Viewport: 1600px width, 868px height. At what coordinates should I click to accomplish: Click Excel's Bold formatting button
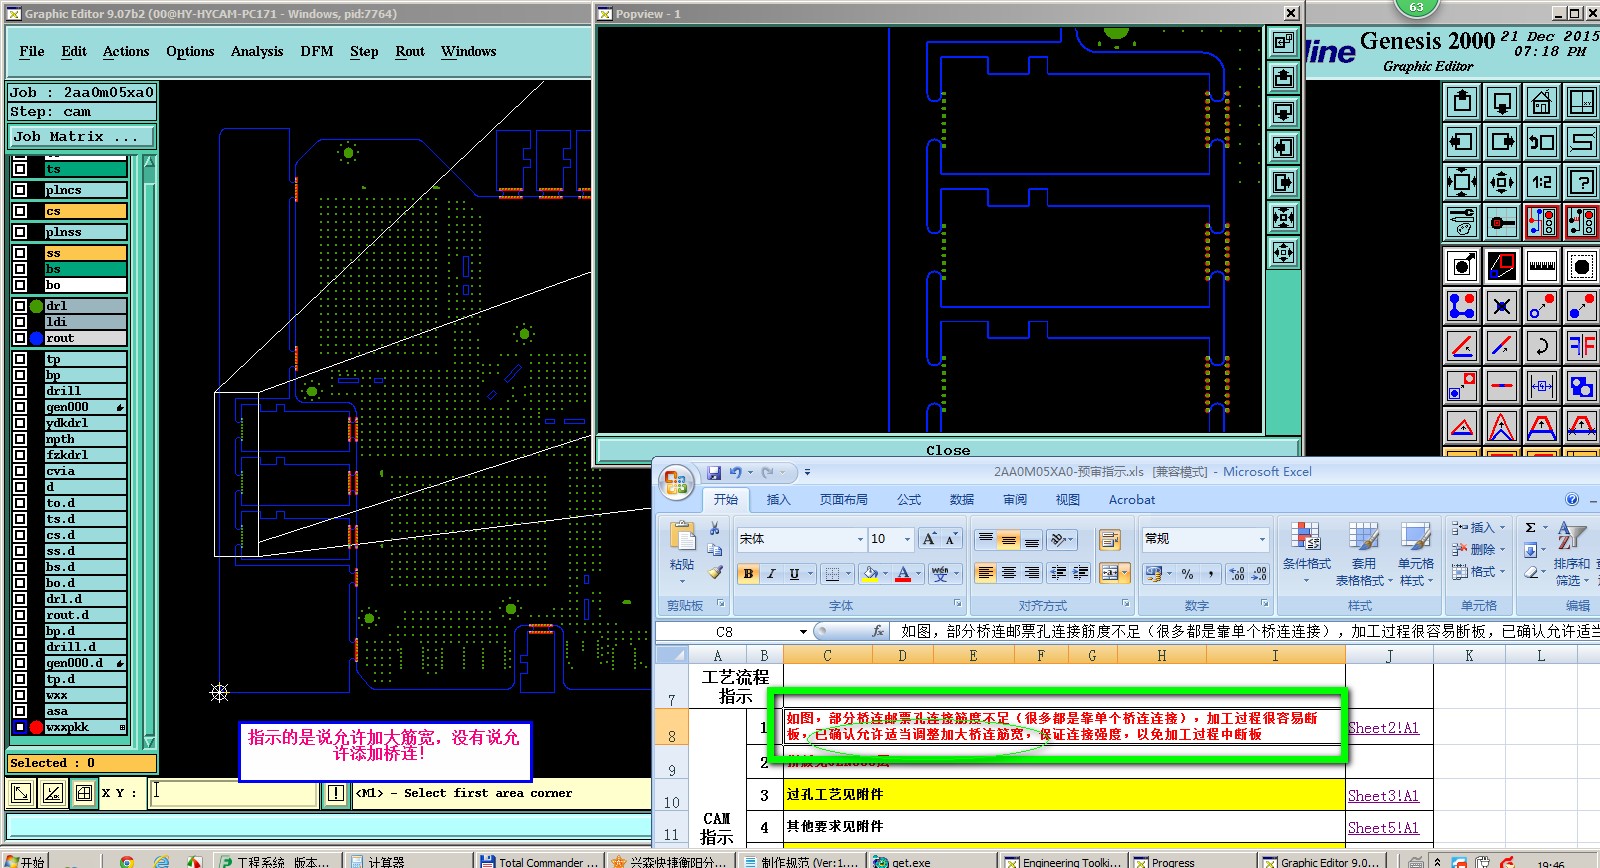click(748, 573)
